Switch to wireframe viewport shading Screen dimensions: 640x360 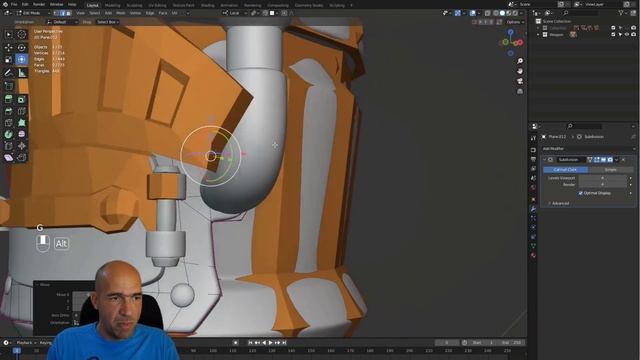[x=496, y=13]
